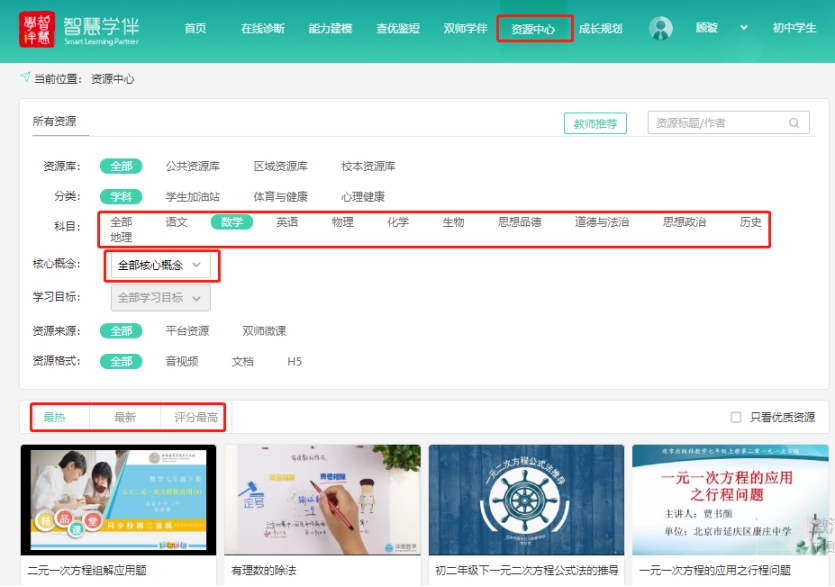Expand the user account chevron menu
The height and width of the screenshot is (587, 835).
click(744, 28)
